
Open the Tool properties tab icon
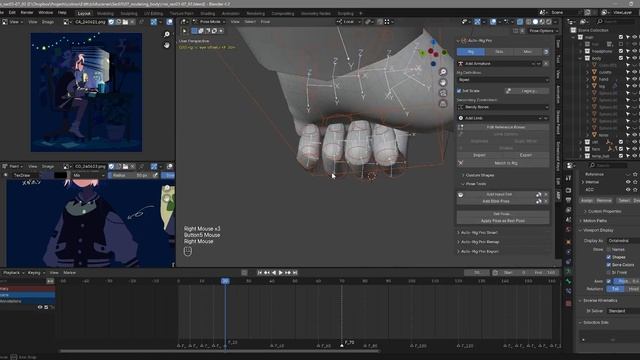[x=569, y=178]
